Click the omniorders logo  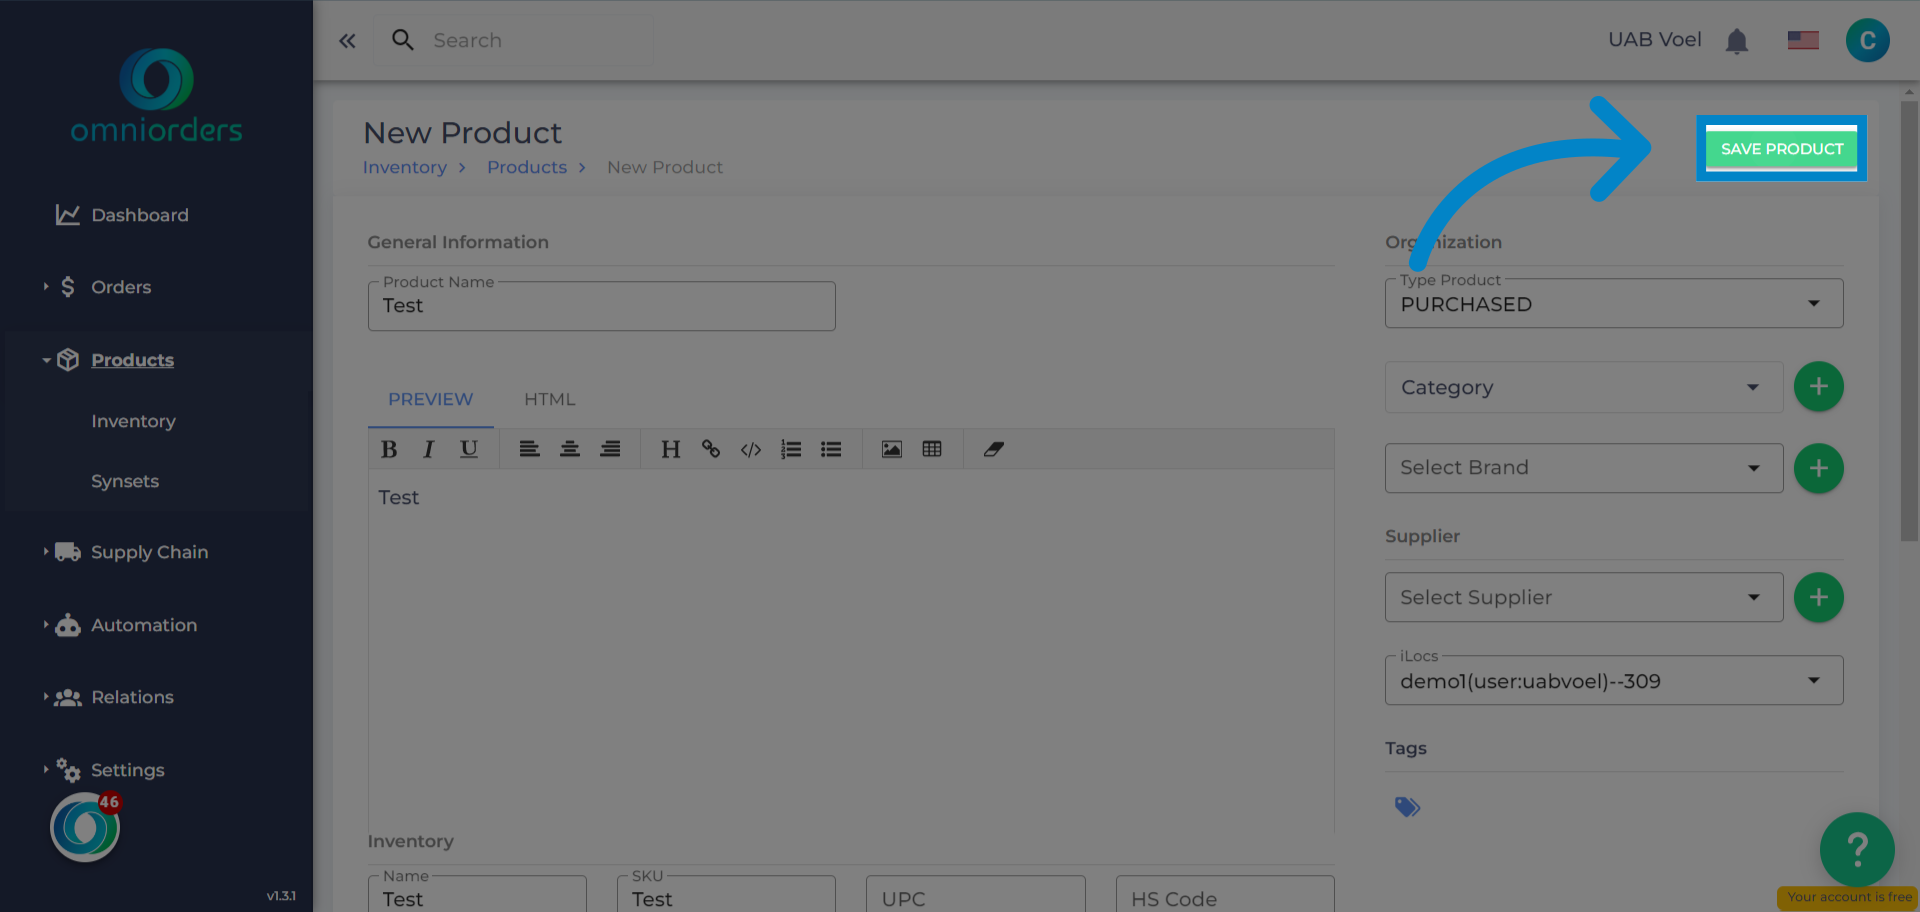click(x=157, y=96)
